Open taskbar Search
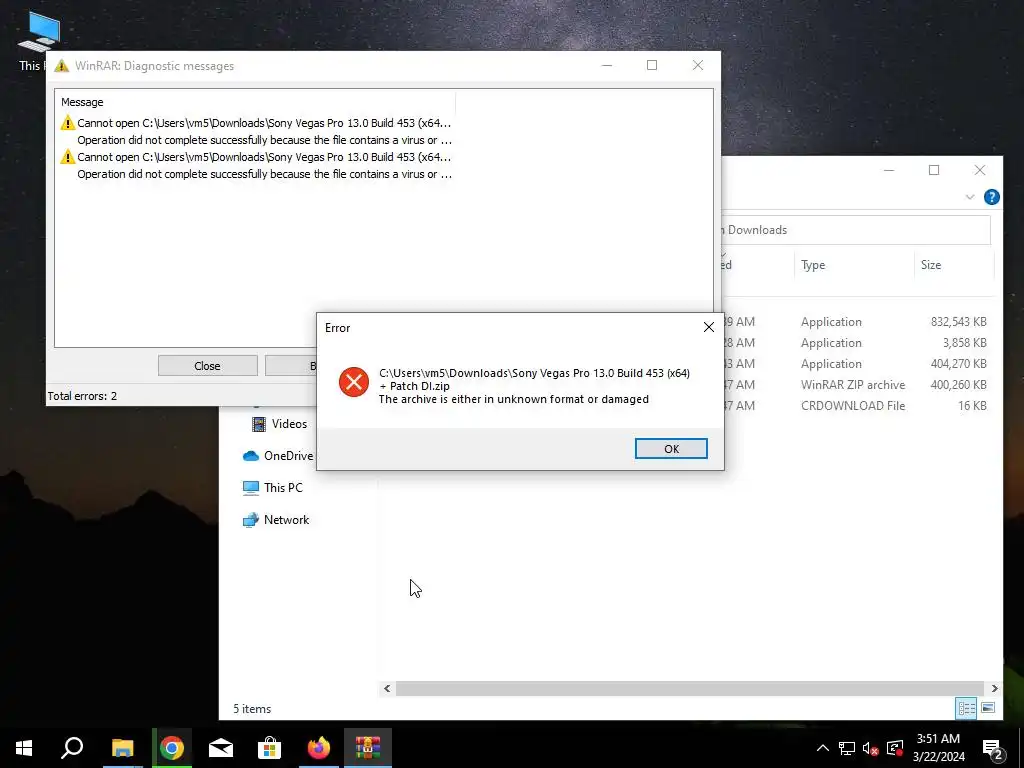The width and height of the screenshot is (1024, 768). pos(72,748)
